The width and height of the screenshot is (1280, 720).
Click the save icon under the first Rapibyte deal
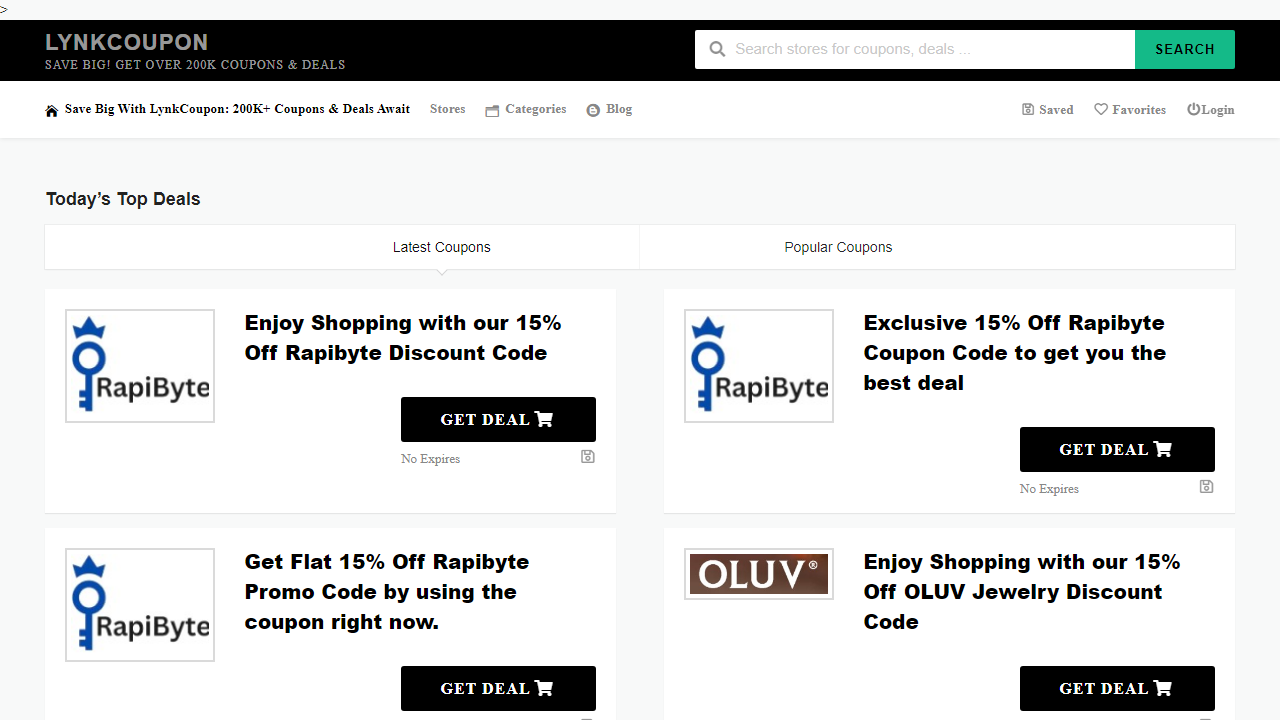[x=587, y=456]
